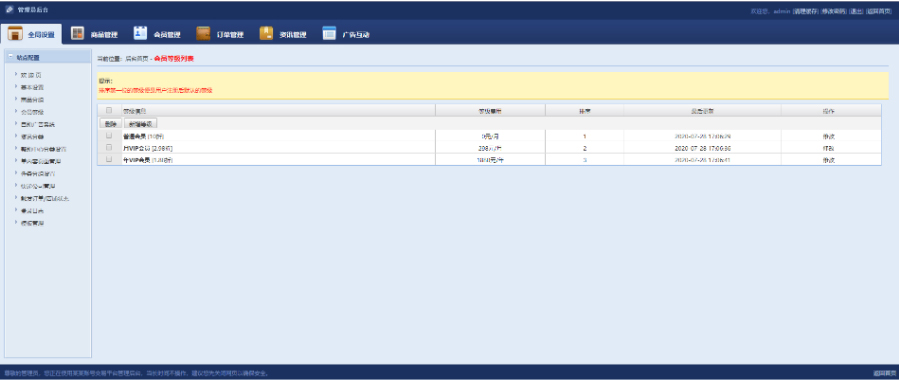Switch to the 订单管理 tab

(x=220, y=34)
